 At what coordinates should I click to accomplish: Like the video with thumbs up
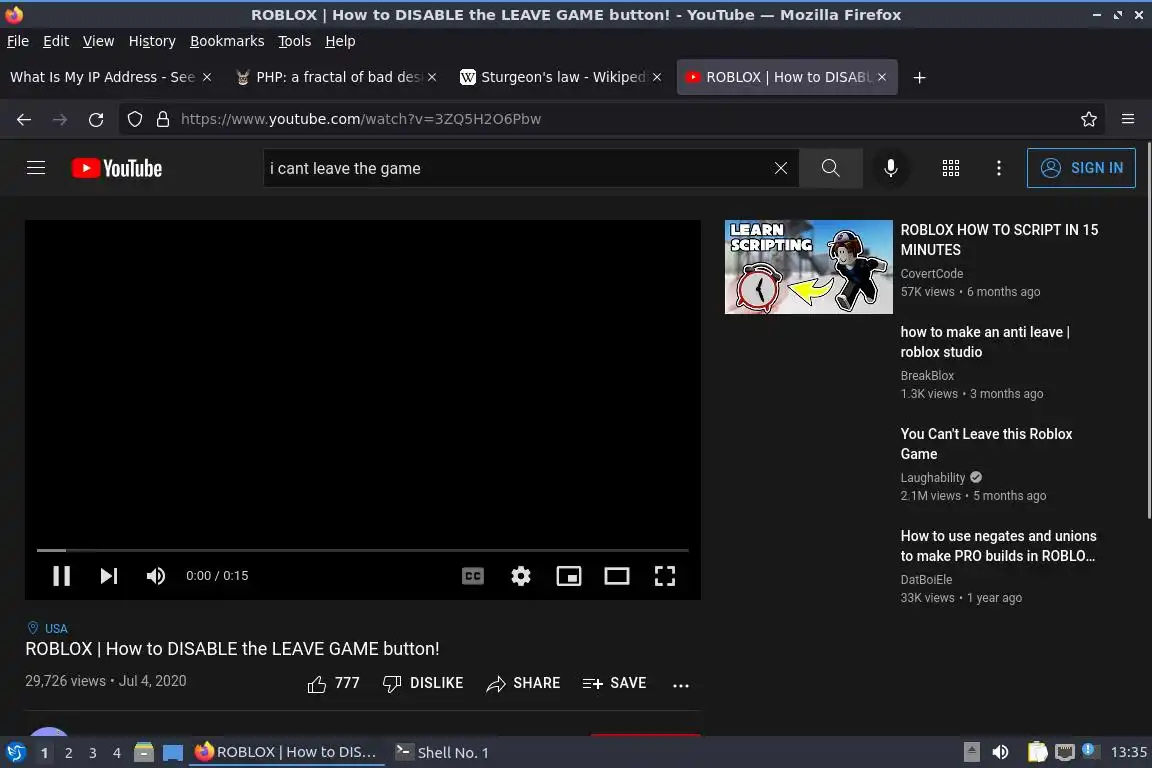[x=334, y=683]
